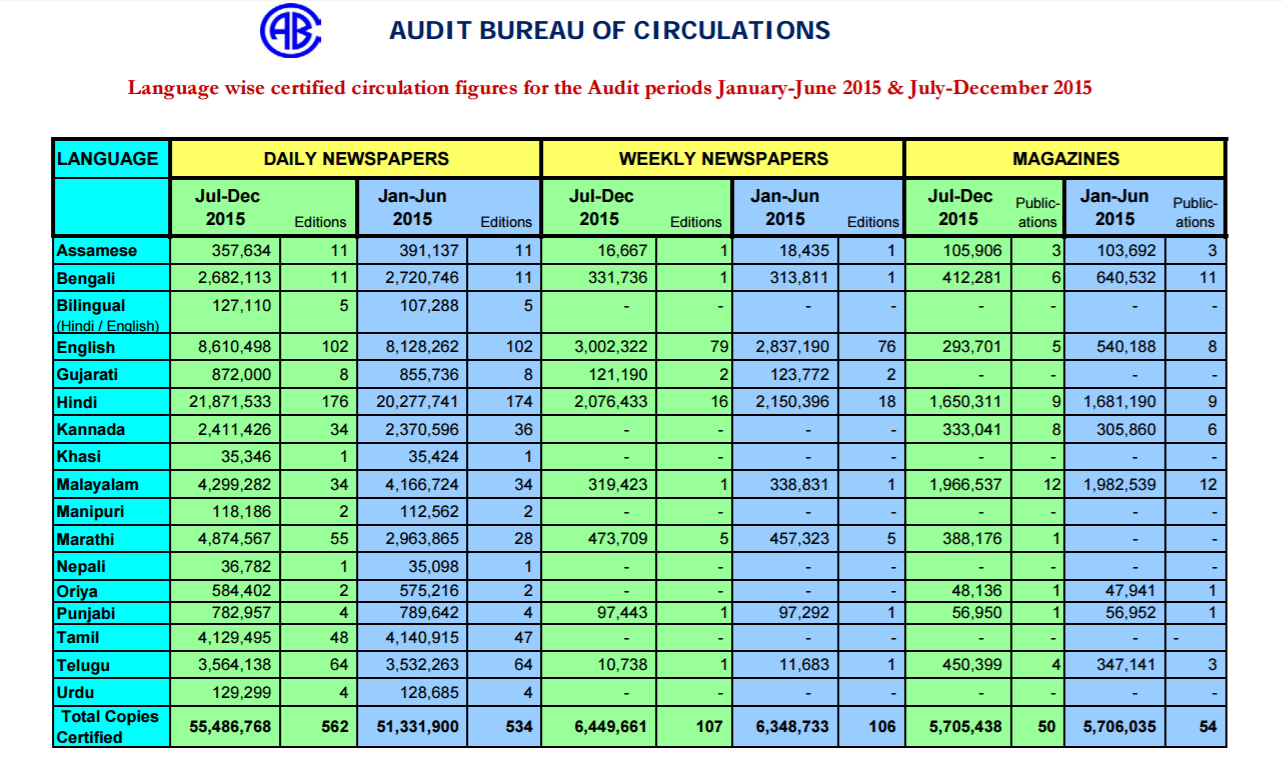Click Telugu daily value 3,564,138
The width and height of the screenshot is (1283, 763).
[234, 665]
